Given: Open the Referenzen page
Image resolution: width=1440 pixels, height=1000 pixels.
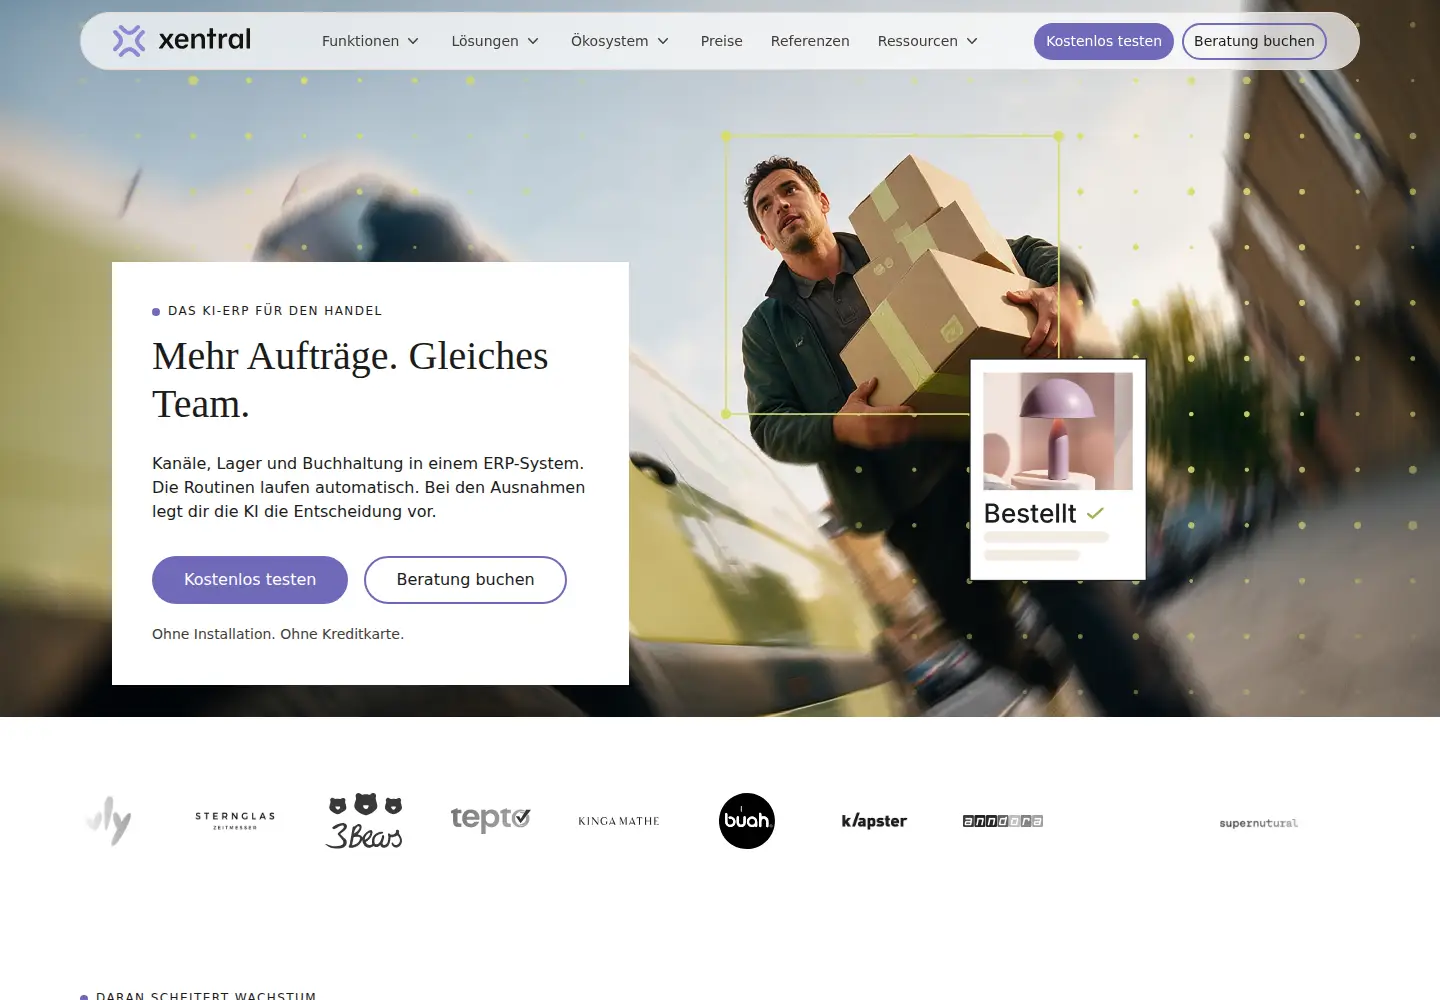Looking at the screenshot, I should pos(810,41).
